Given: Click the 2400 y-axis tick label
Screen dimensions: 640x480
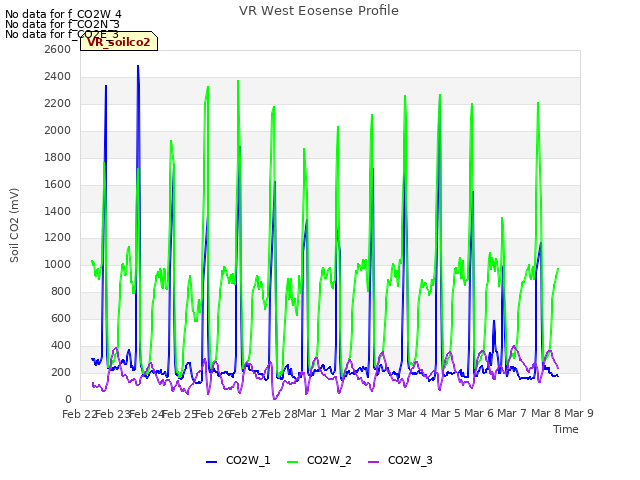Looking at the screenshot, I should [x=58, y=76].
